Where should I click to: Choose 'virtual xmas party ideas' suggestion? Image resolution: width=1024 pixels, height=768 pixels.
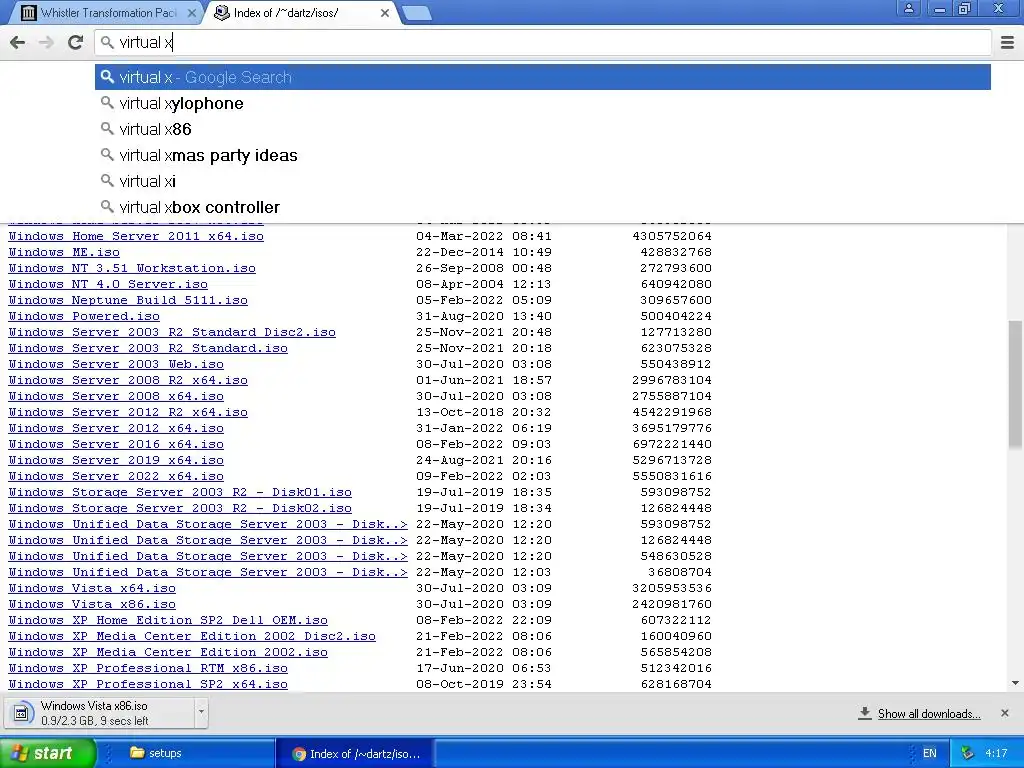click(543, 155)
